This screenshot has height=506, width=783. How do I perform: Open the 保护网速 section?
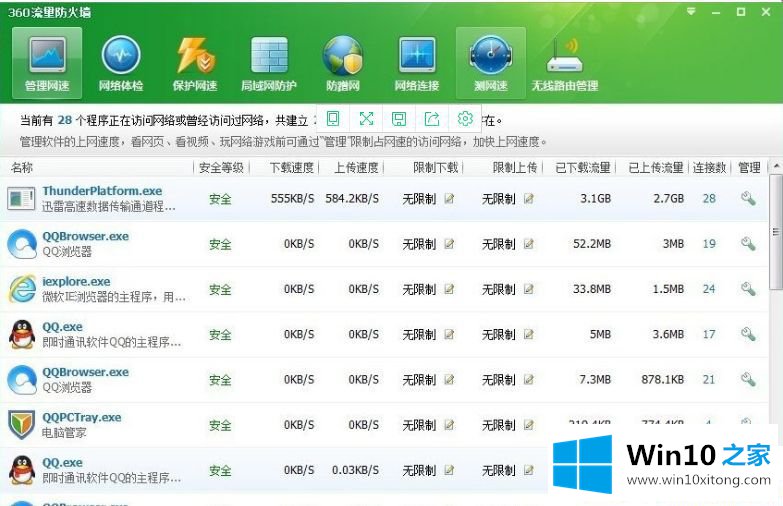(x=195, y=63)
